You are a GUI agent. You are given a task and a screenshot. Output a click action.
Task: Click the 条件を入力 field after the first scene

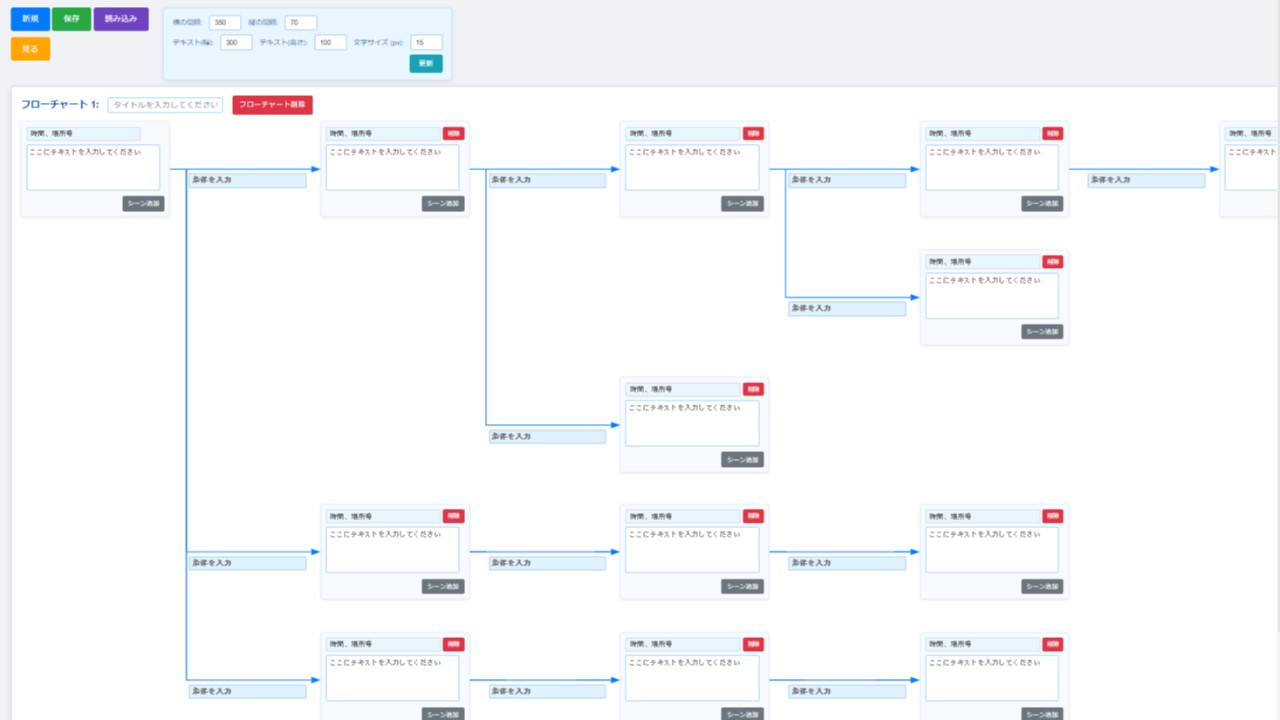[248, 181]
